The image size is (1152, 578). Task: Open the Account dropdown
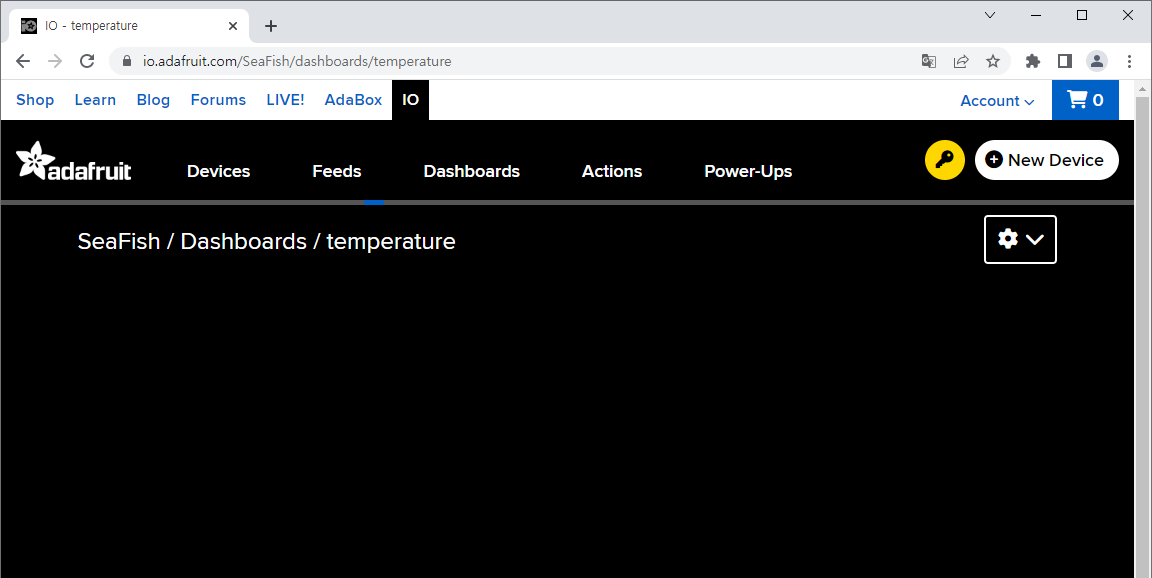point(997,101)
